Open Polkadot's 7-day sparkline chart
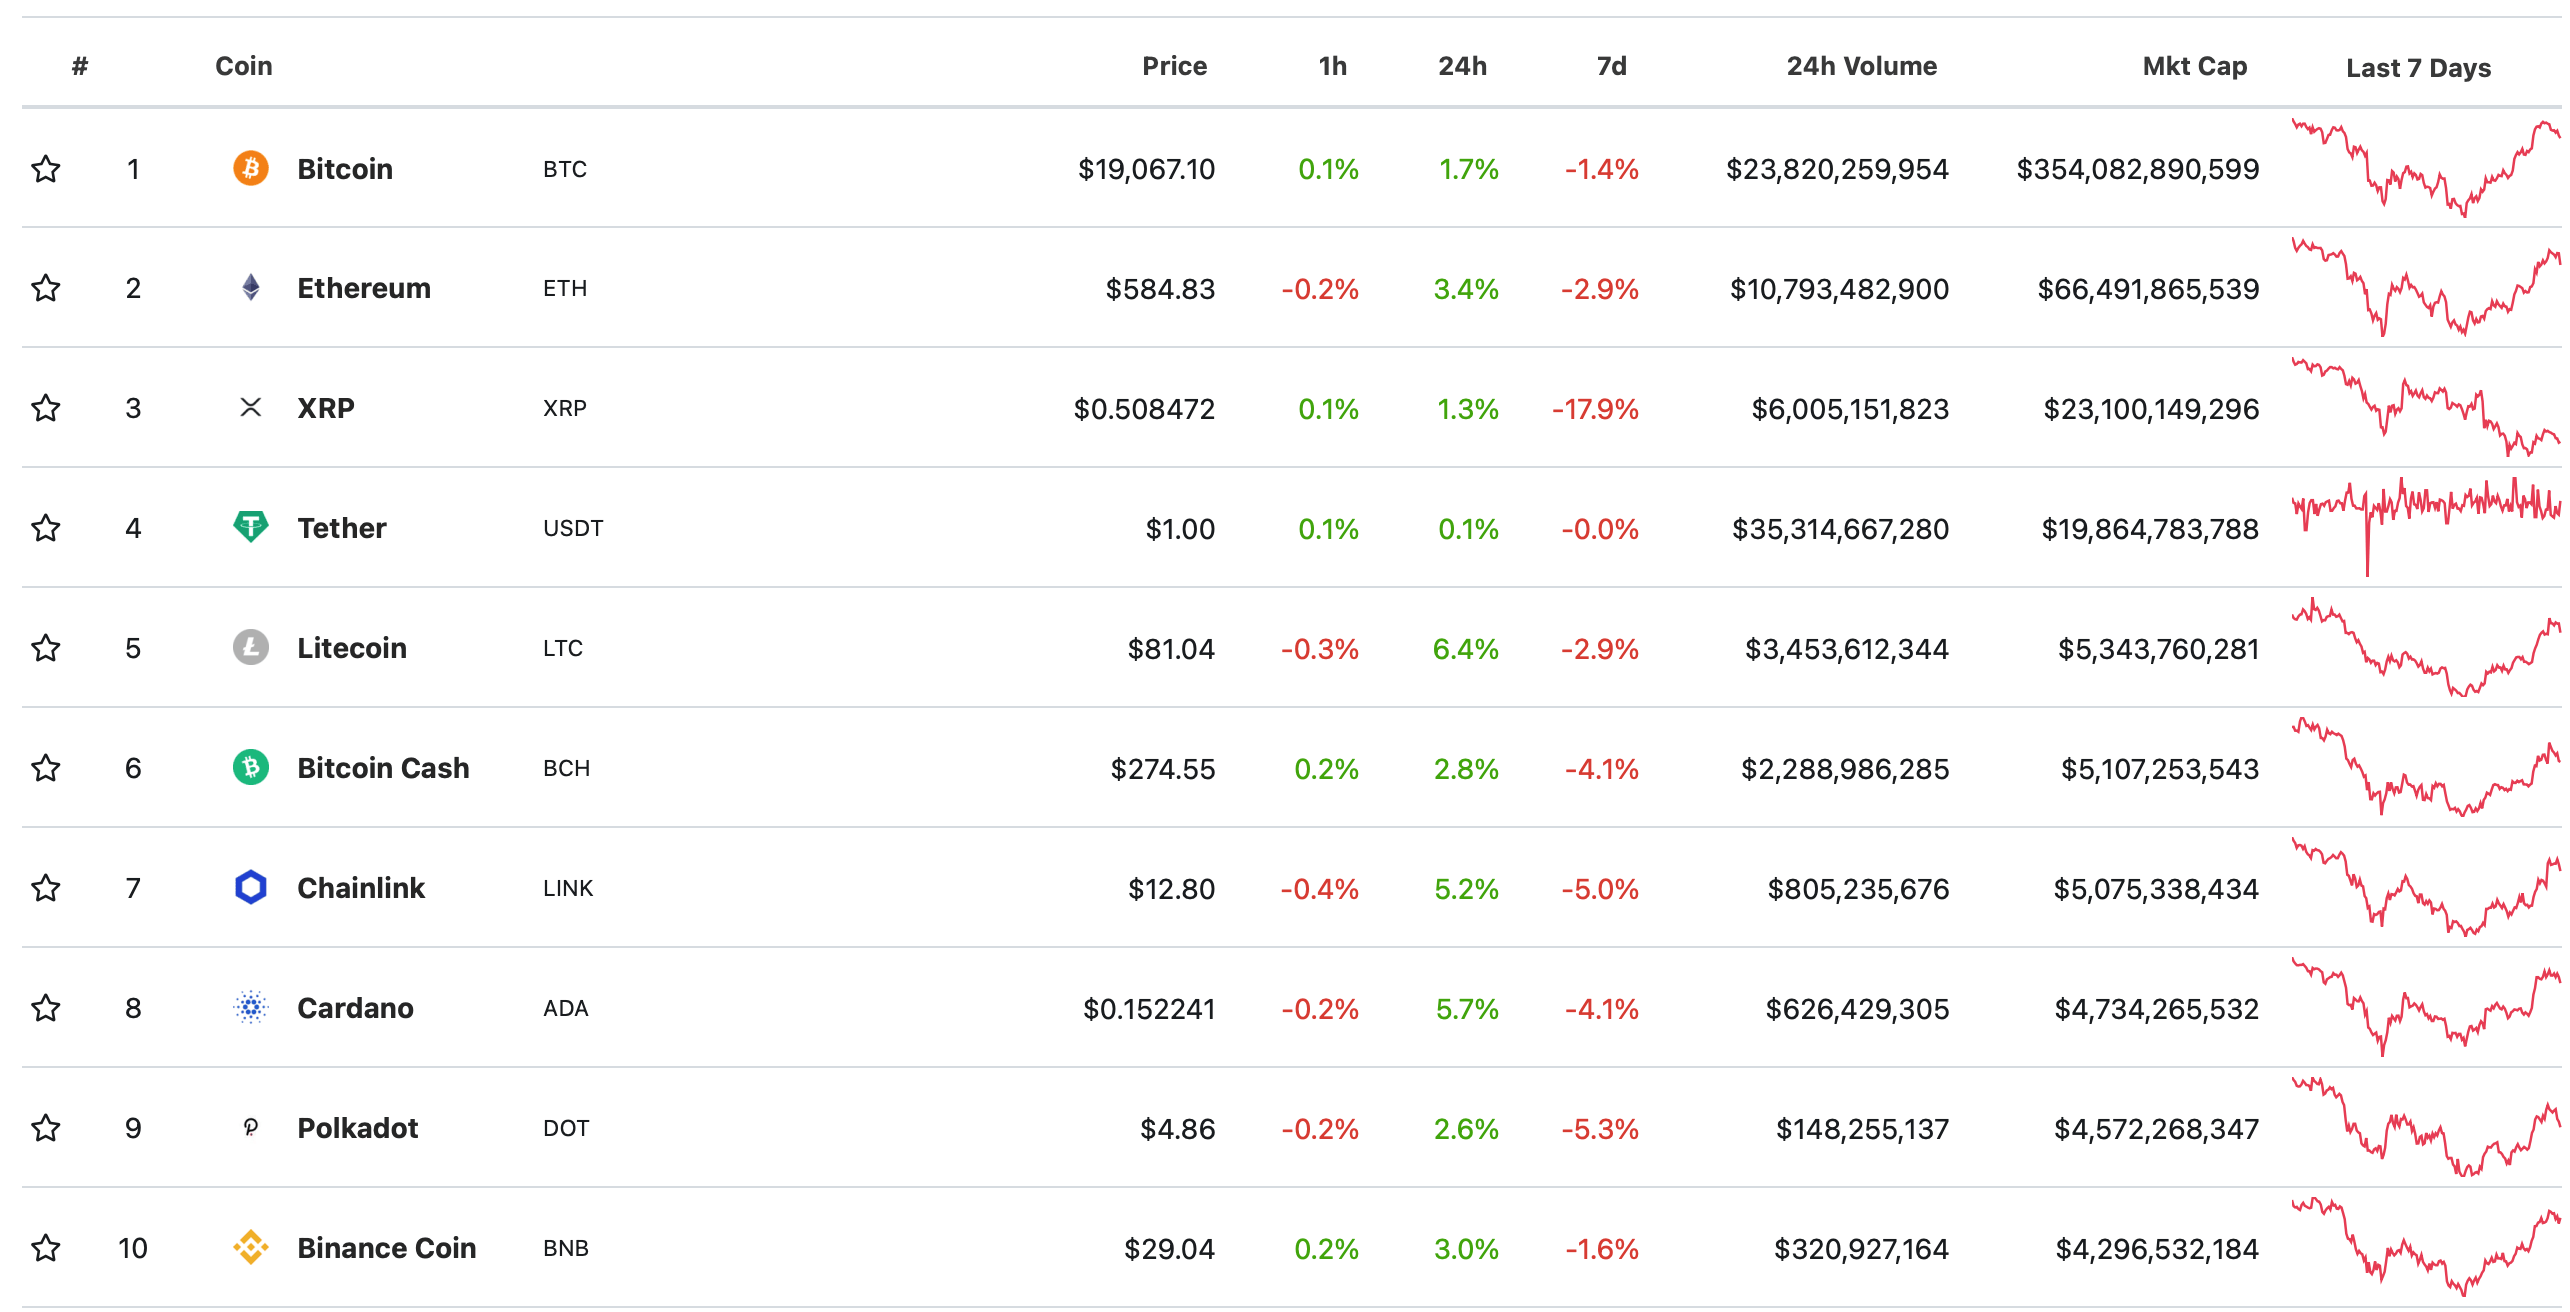Image resolution: width=2570 pixels, height=1312 pixels. [x=2427, y=1128]
